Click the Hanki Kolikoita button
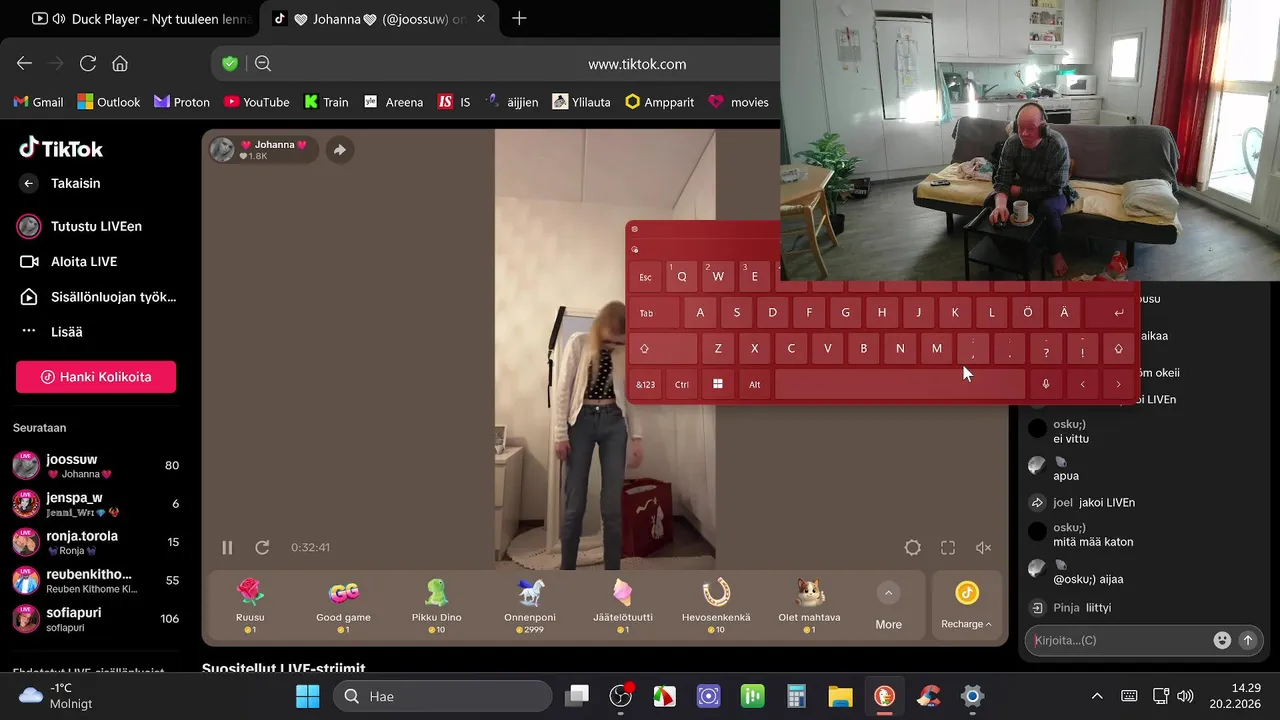1280x720 pixels. click(x=96, y=377)
